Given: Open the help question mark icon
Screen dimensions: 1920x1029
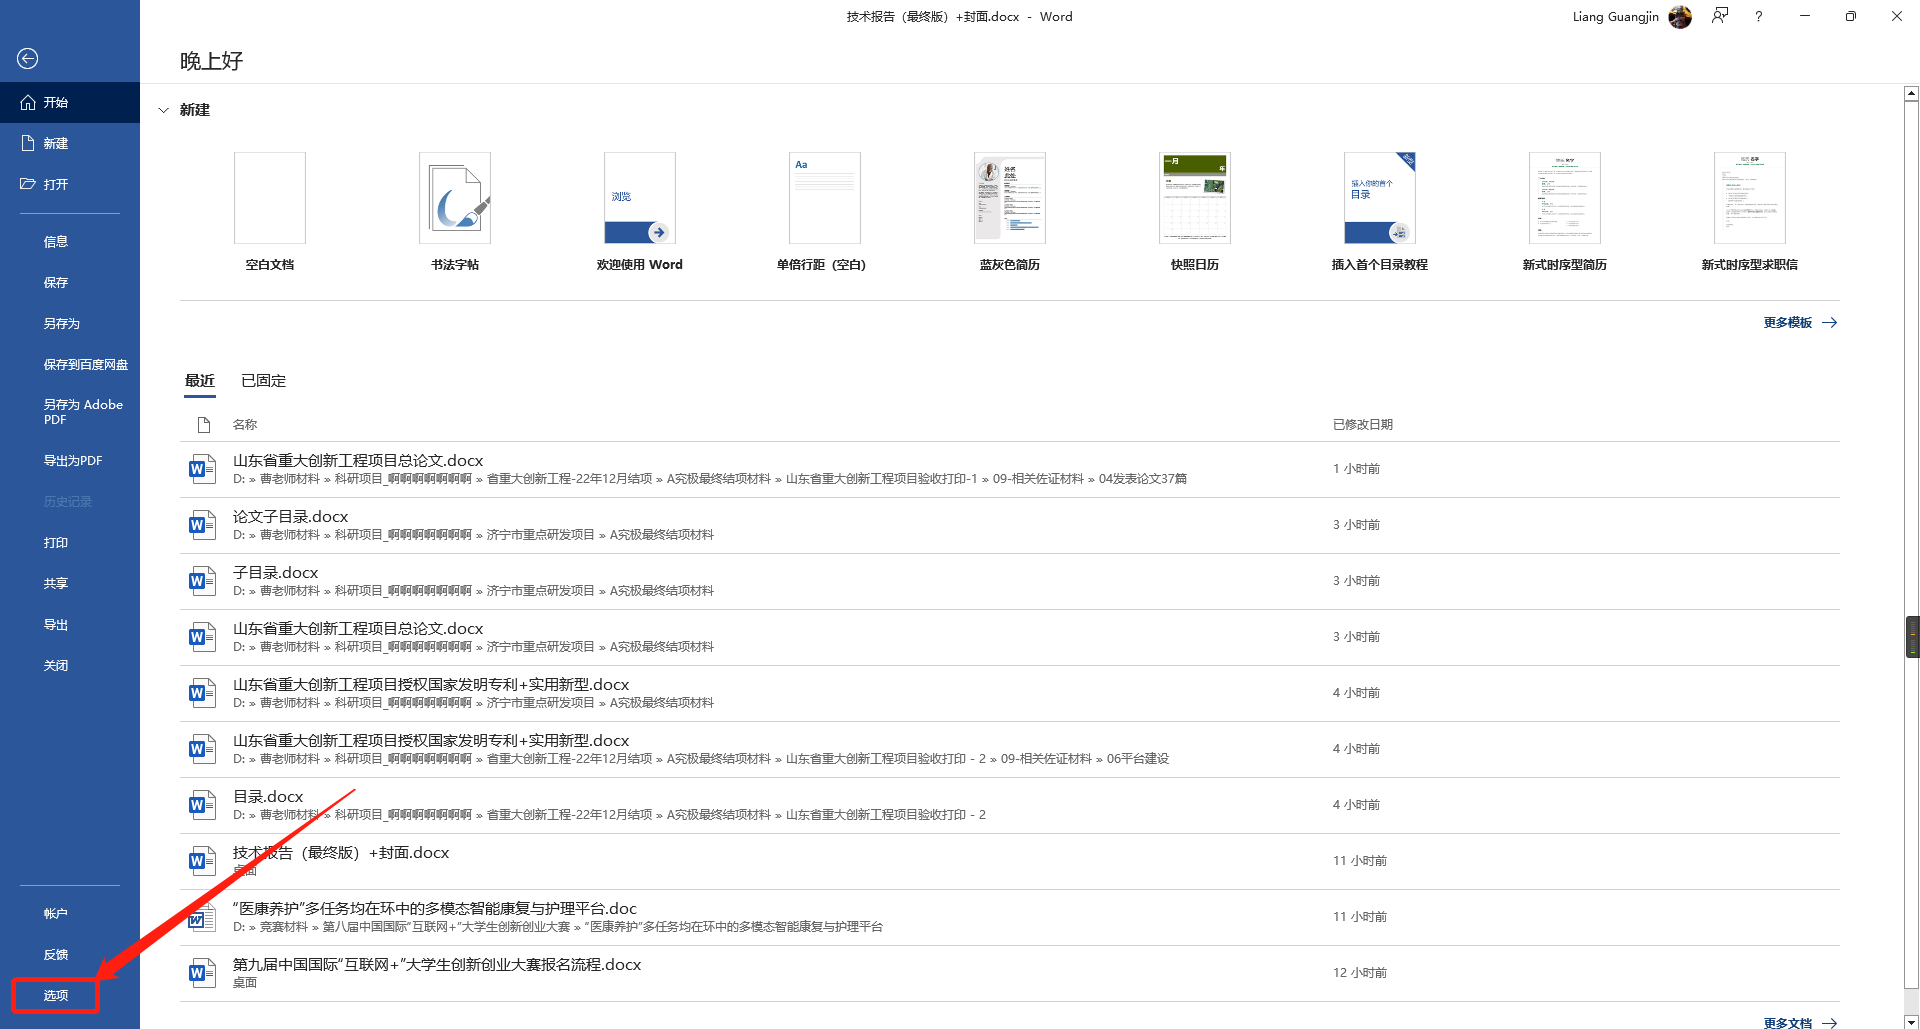Looking at the screenshot, I should (x=1758, y=16).
